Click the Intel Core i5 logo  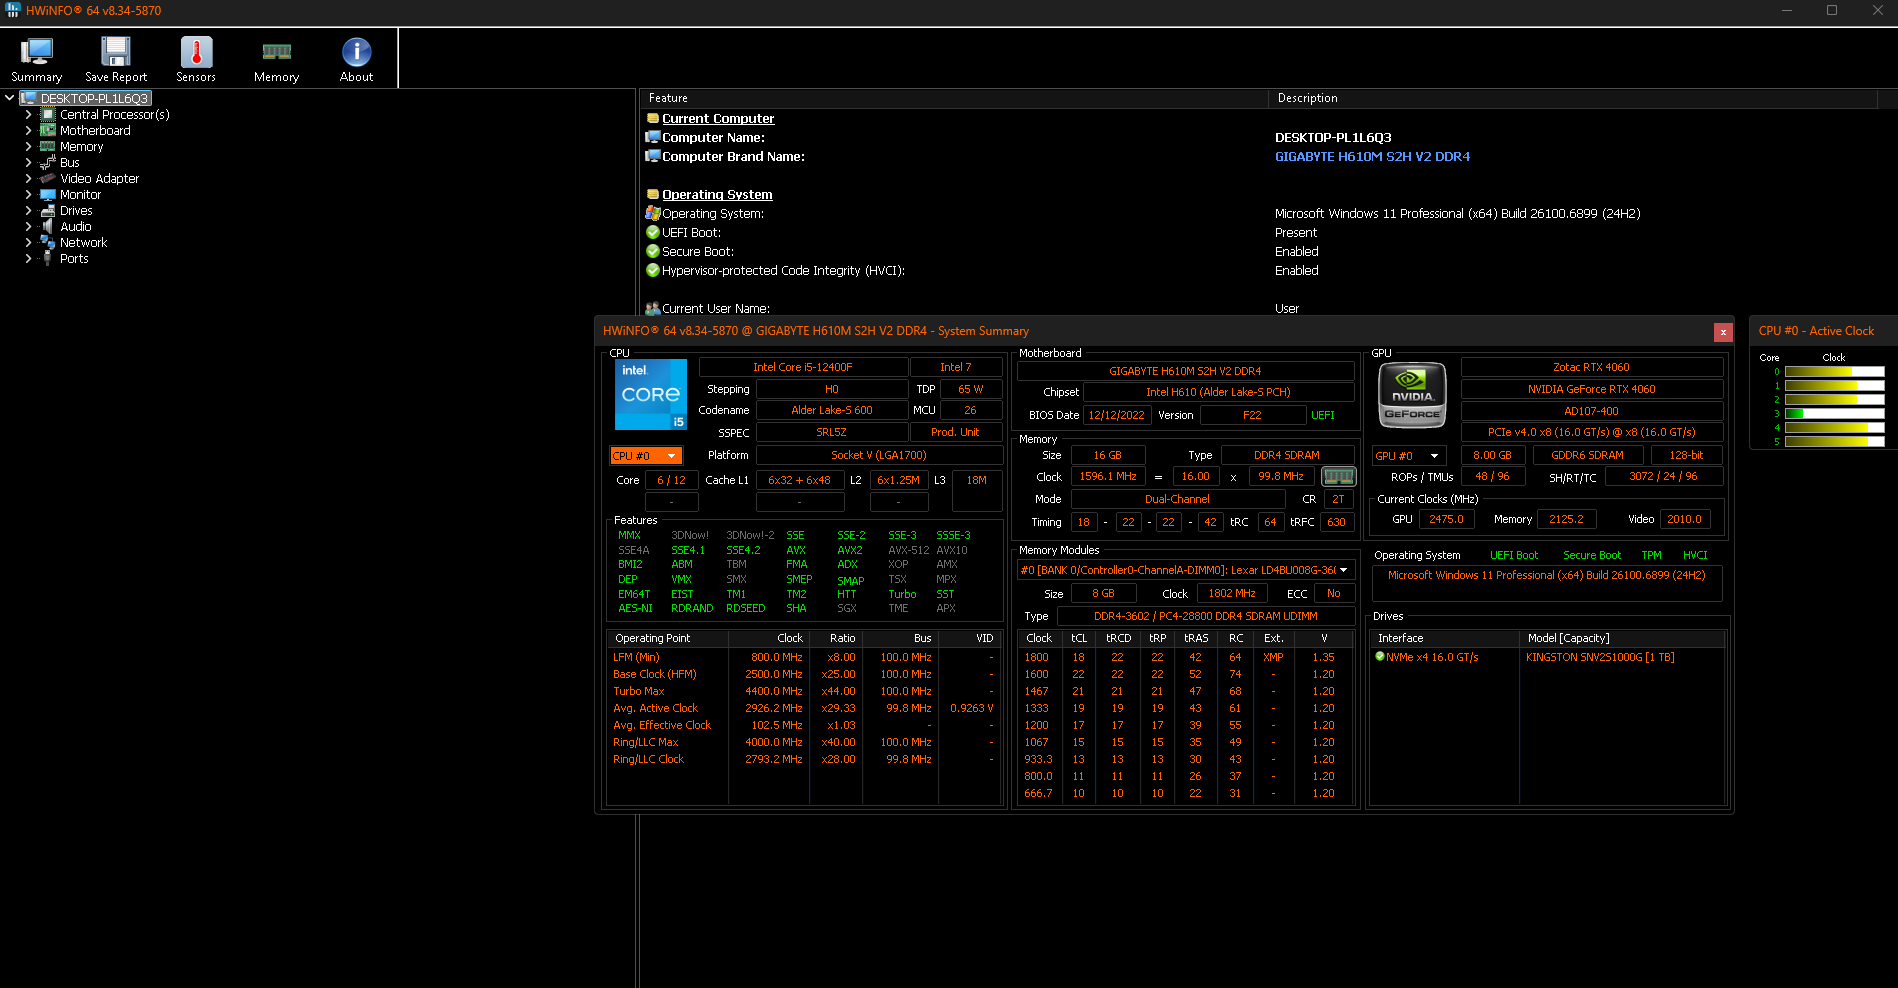pyautogui.click(x=650, y=395)
